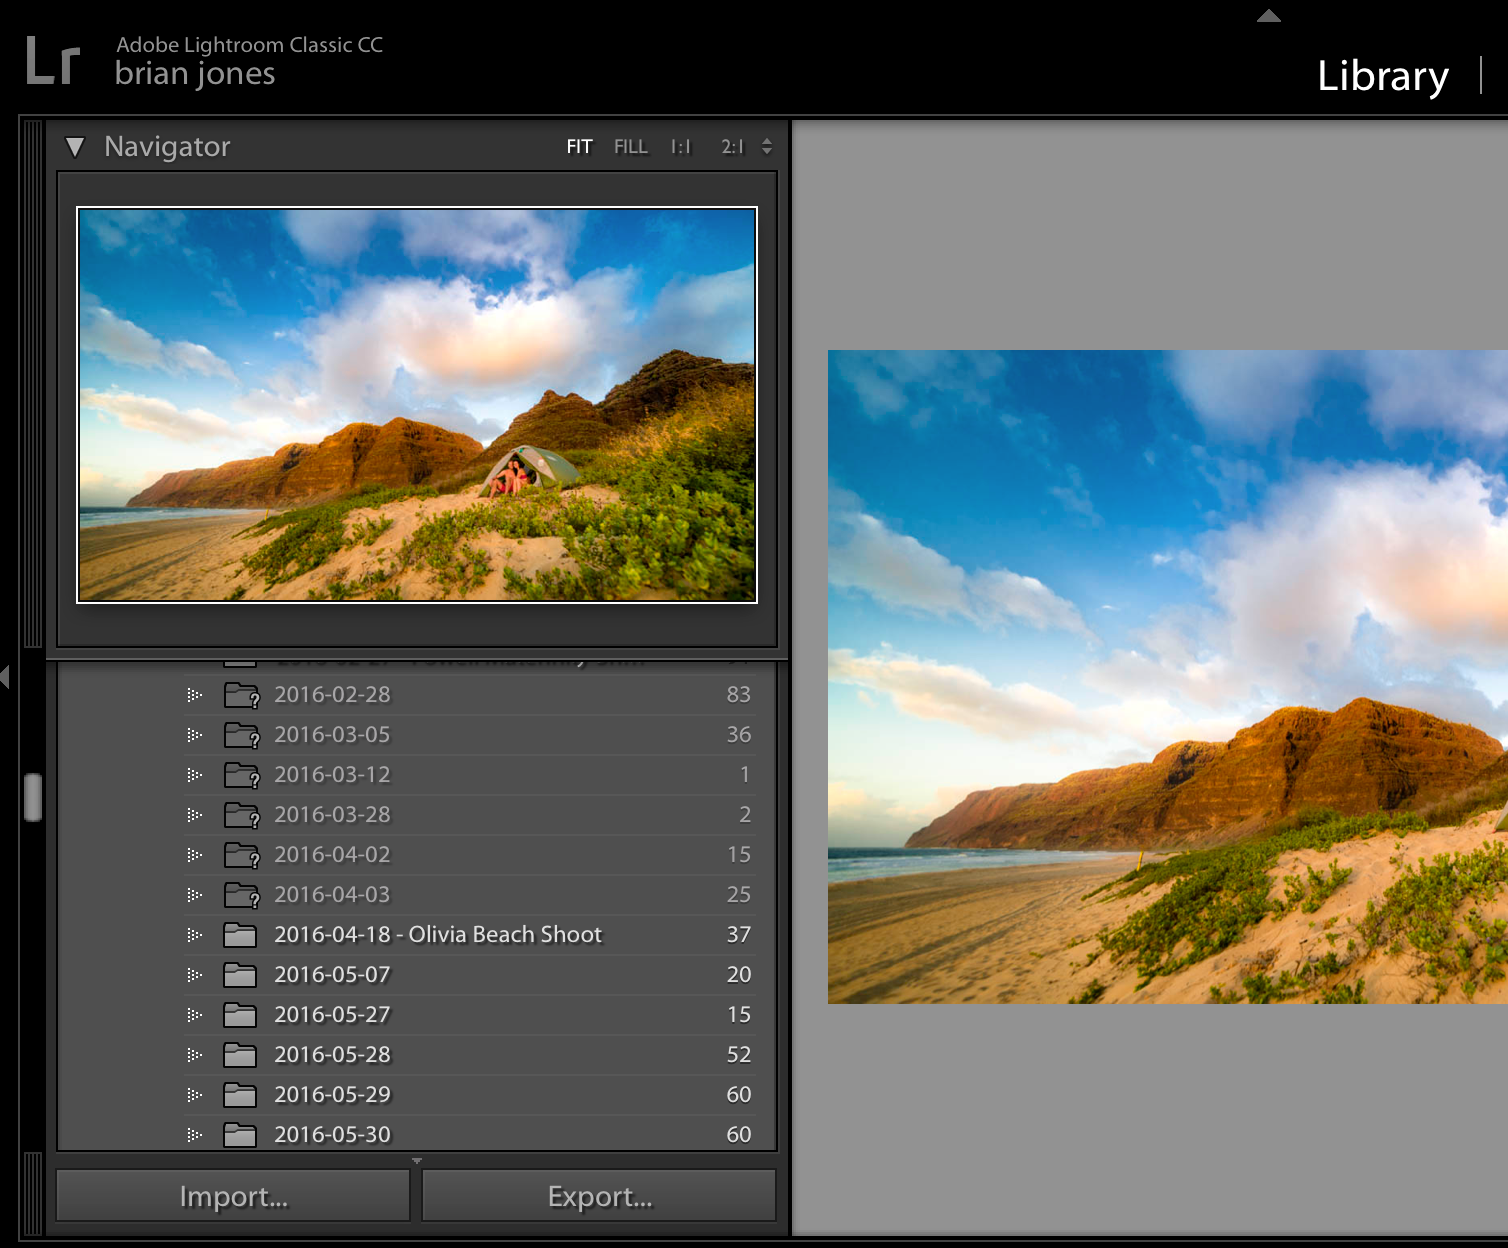Click the Import... button
Screen dimensions: 1508x1248
click(233, 1196)
